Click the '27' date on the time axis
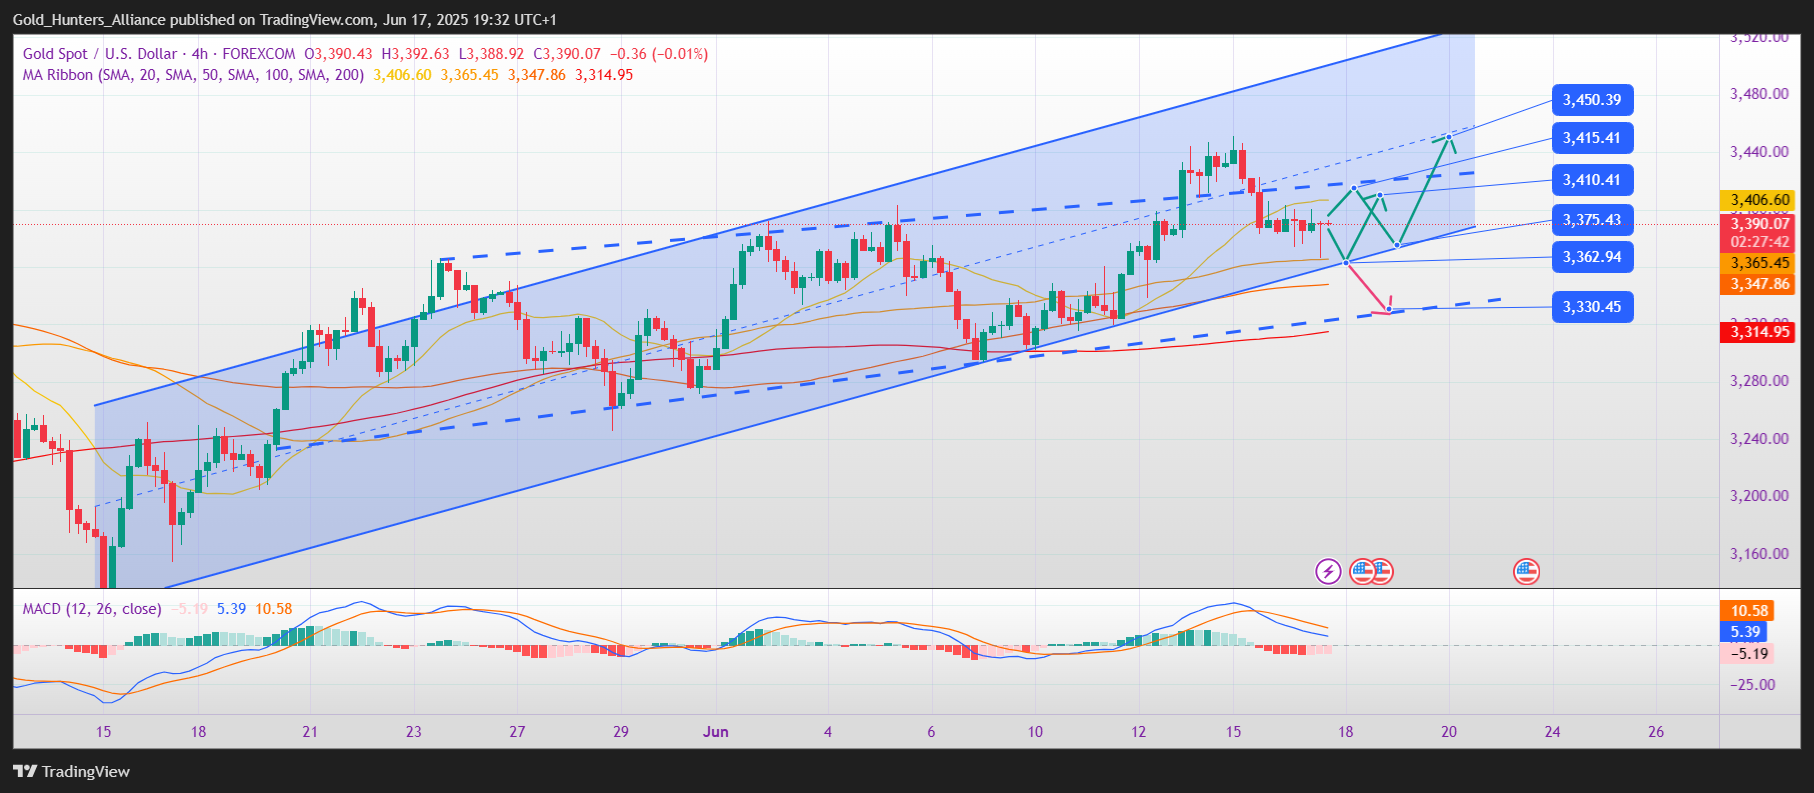Viewport: 1814px width, 793px height. [x=517, y=732]
